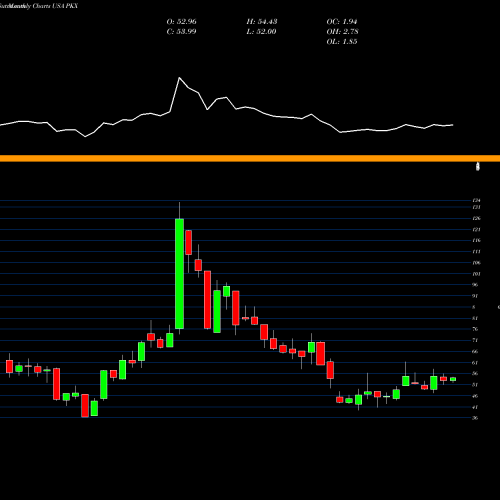This screenshot has width=500, height=500.
Task: Click the '46' price axis label
Action: 475,396
